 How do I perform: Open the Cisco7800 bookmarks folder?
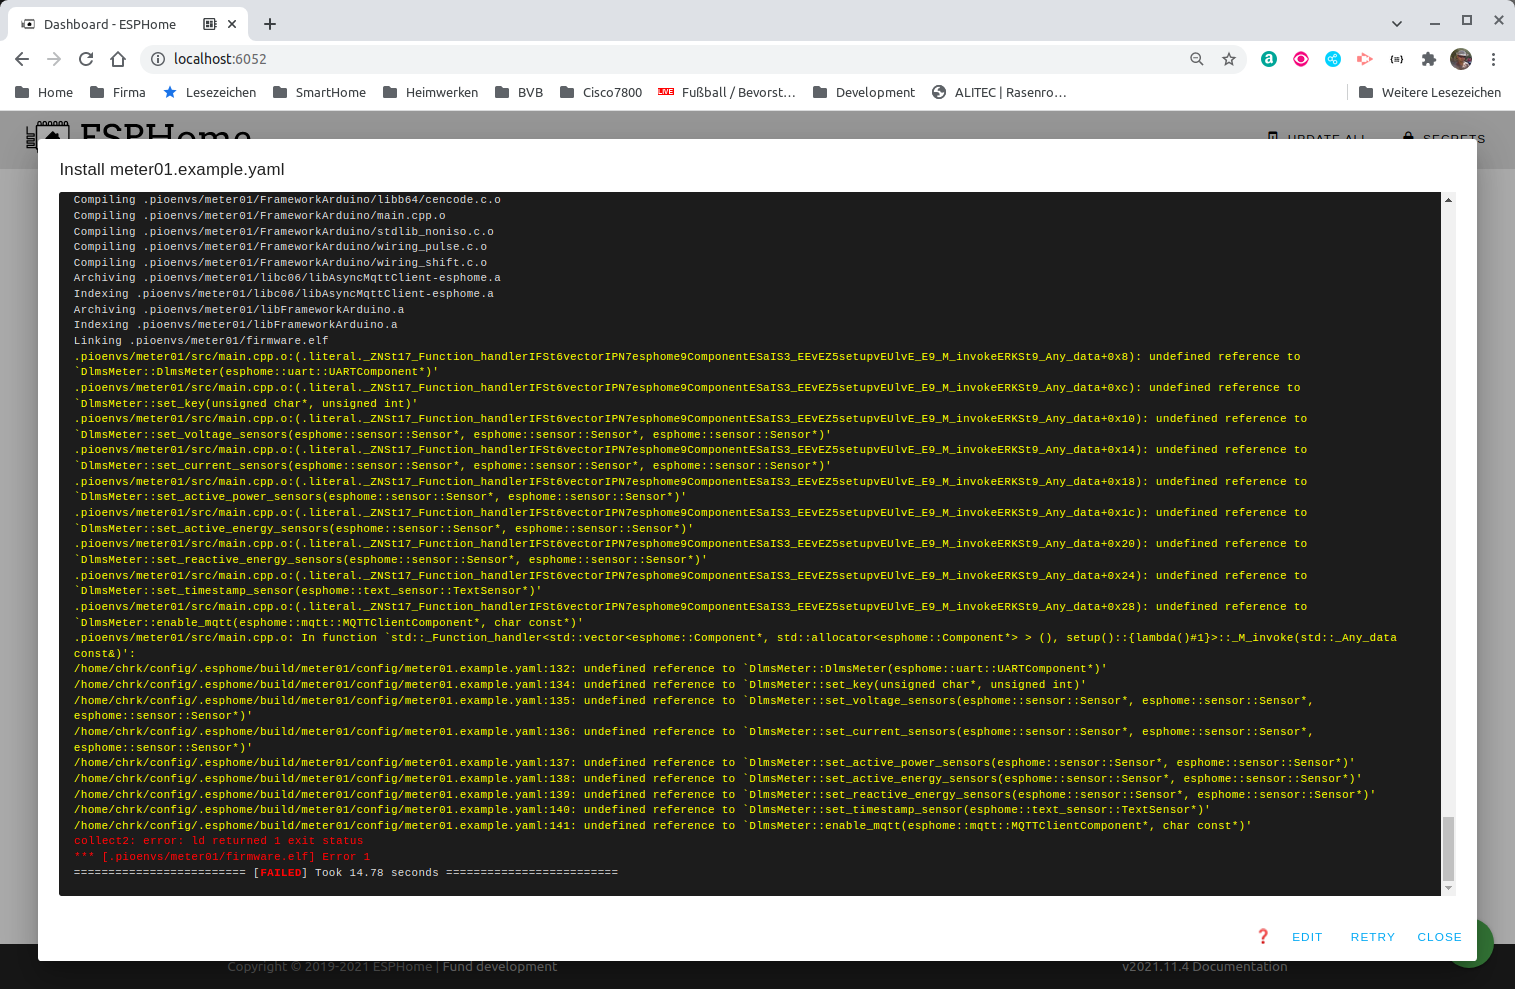coord(601,92)
